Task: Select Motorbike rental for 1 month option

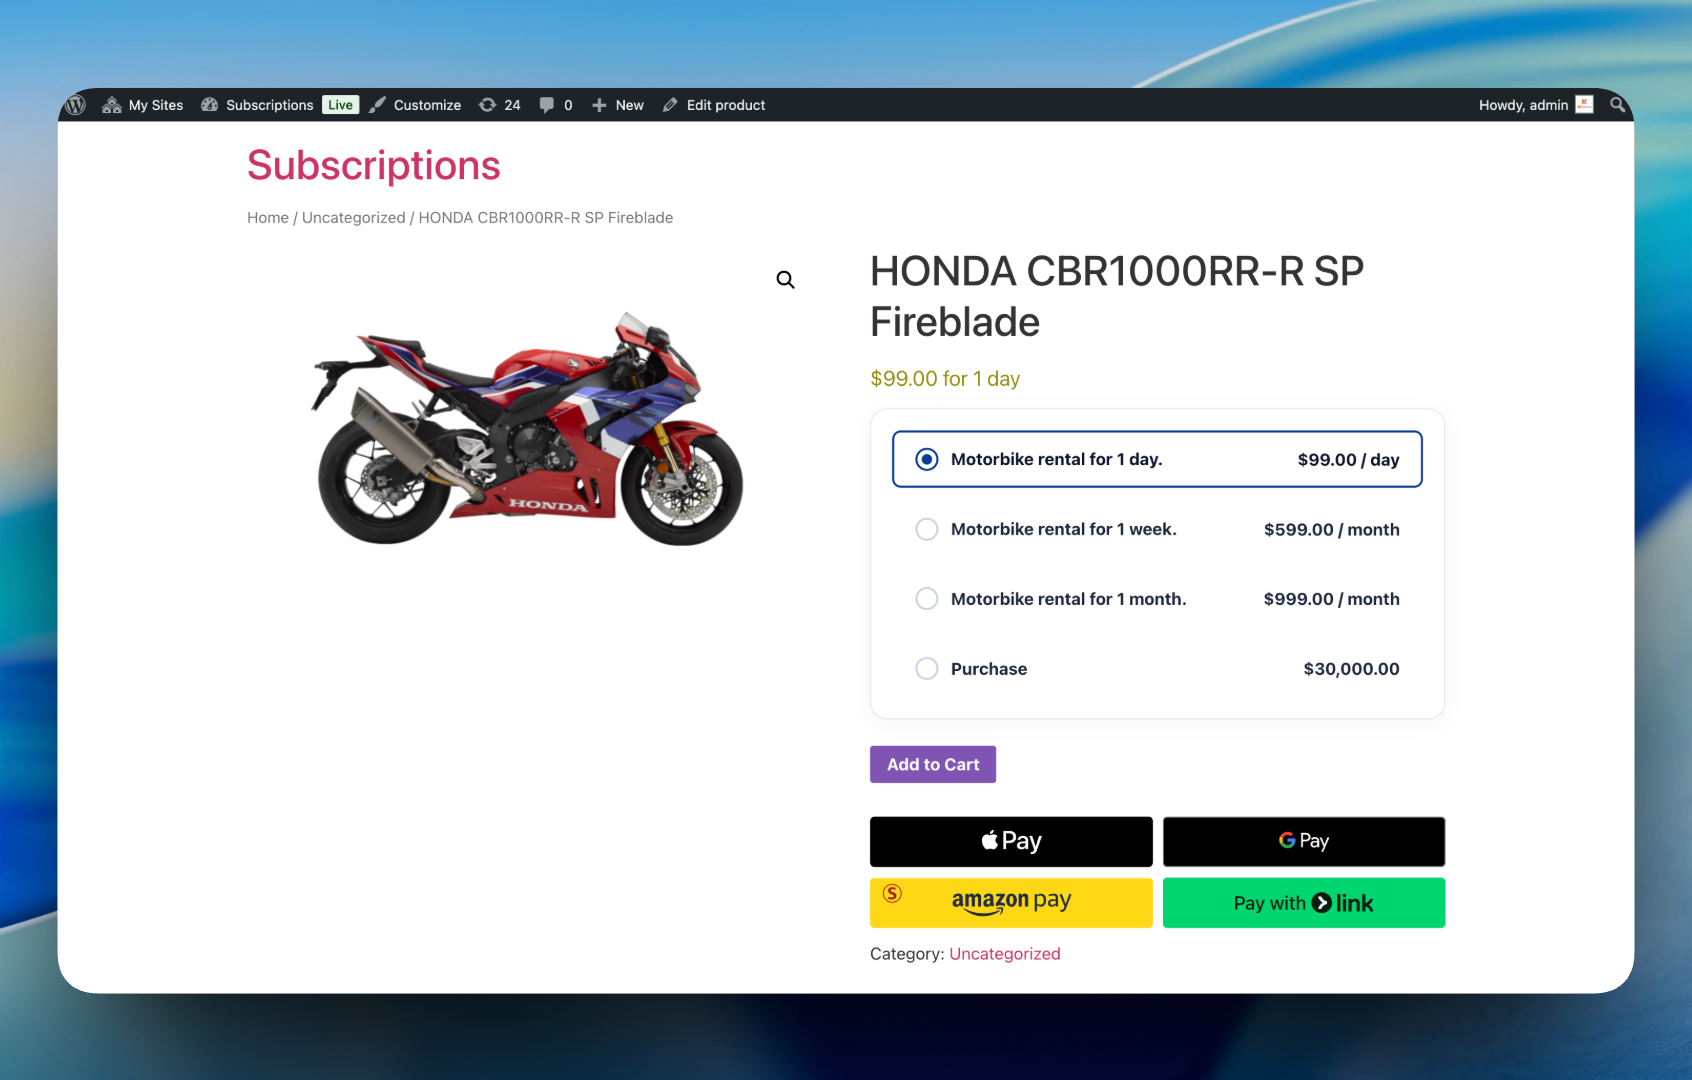Action: [x=1157, y=599]
